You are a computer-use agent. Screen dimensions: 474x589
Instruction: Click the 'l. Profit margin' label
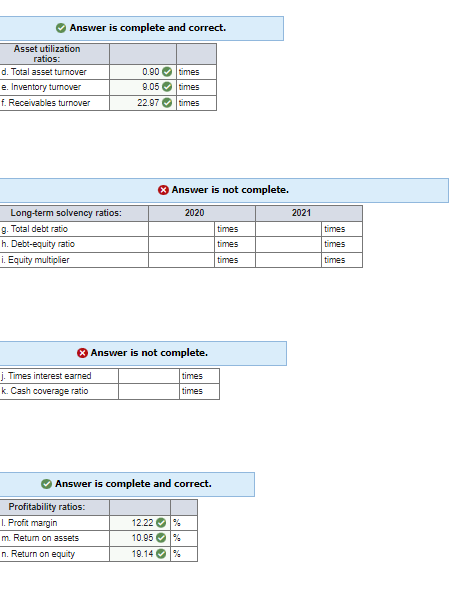coord(29,523)
